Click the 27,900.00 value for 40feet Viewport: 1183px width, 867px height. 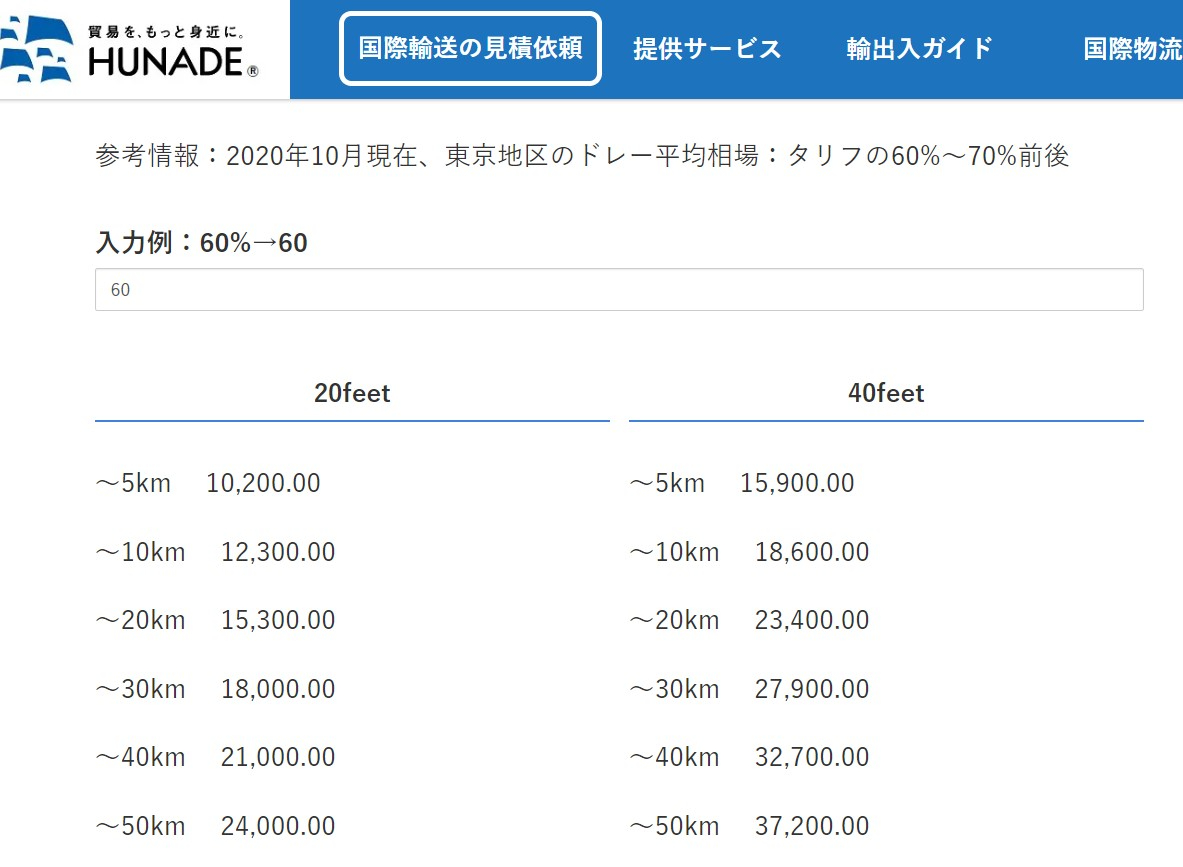coord(811,688)
